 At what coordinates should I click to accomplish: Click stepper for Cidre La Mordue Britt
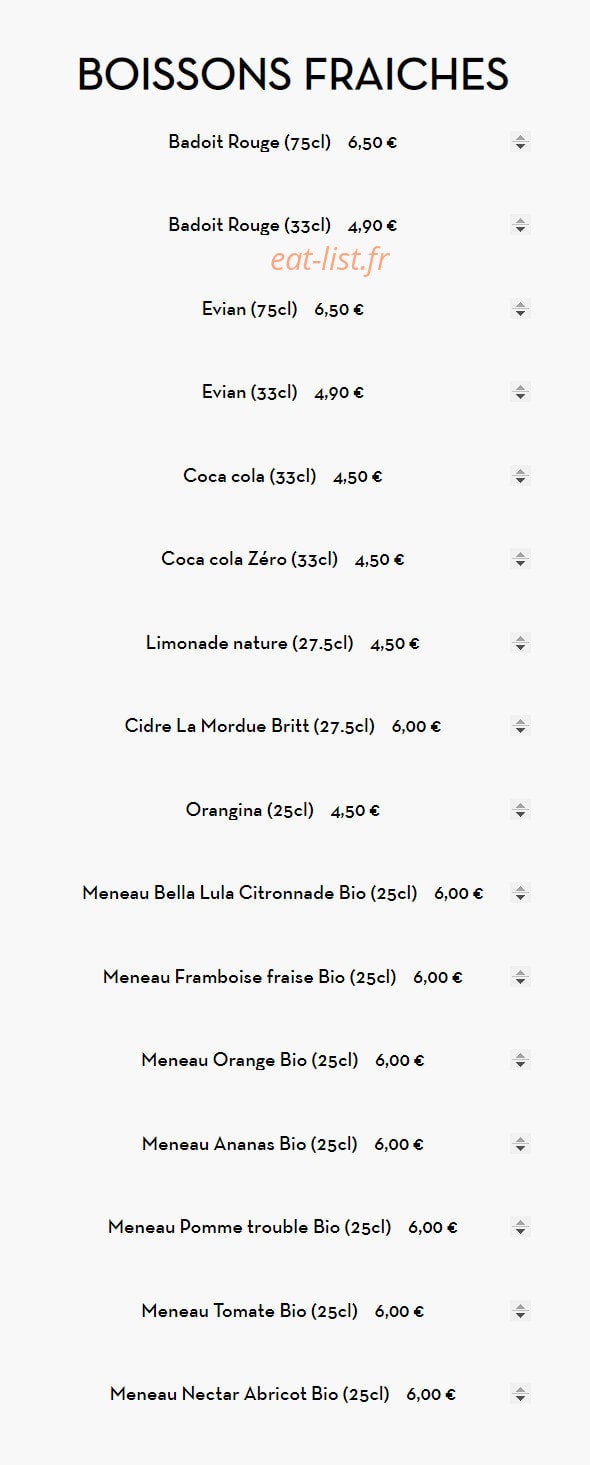pos(520,726)
